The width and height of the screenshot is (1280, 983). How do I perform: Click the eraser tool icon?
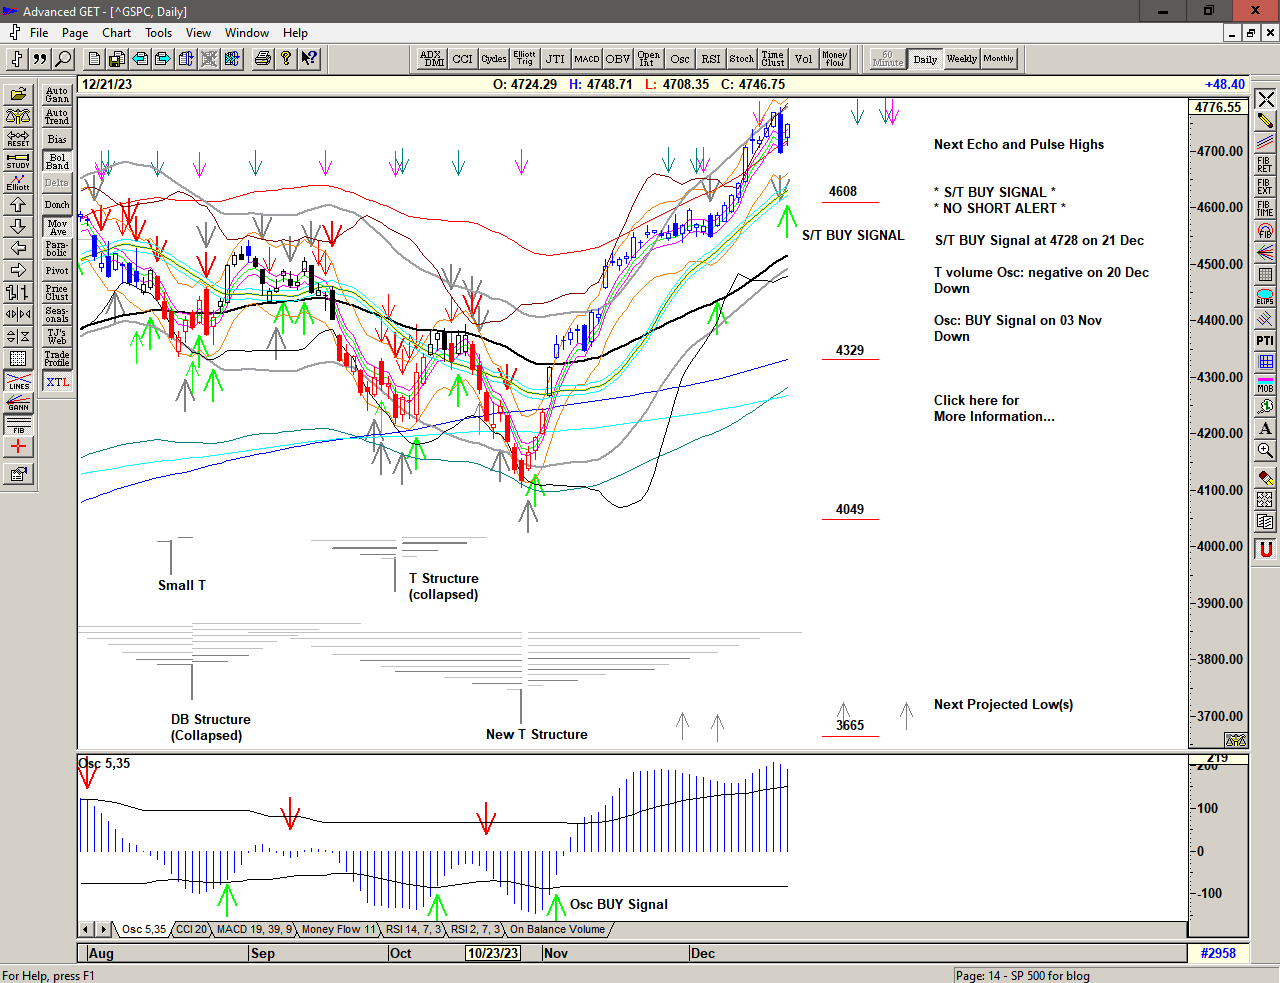point(1265,477)
